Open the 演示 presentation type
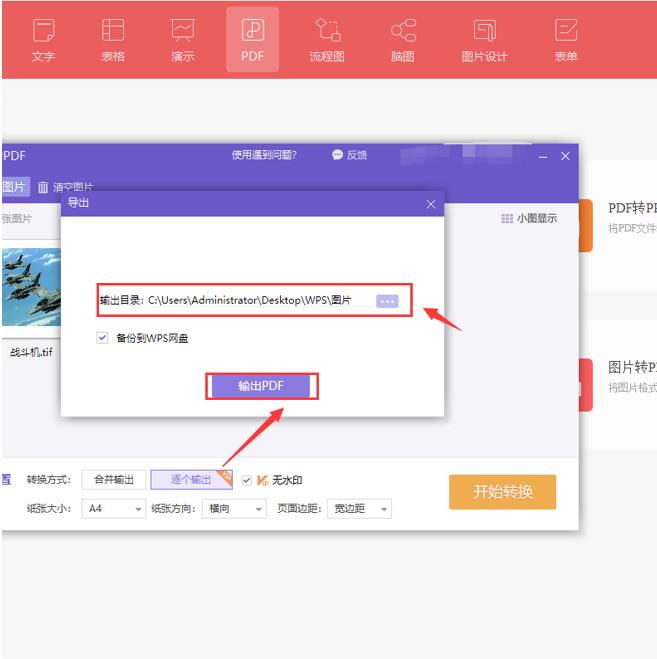This screenshot has height=659, width=657. [x=182, y=40]
